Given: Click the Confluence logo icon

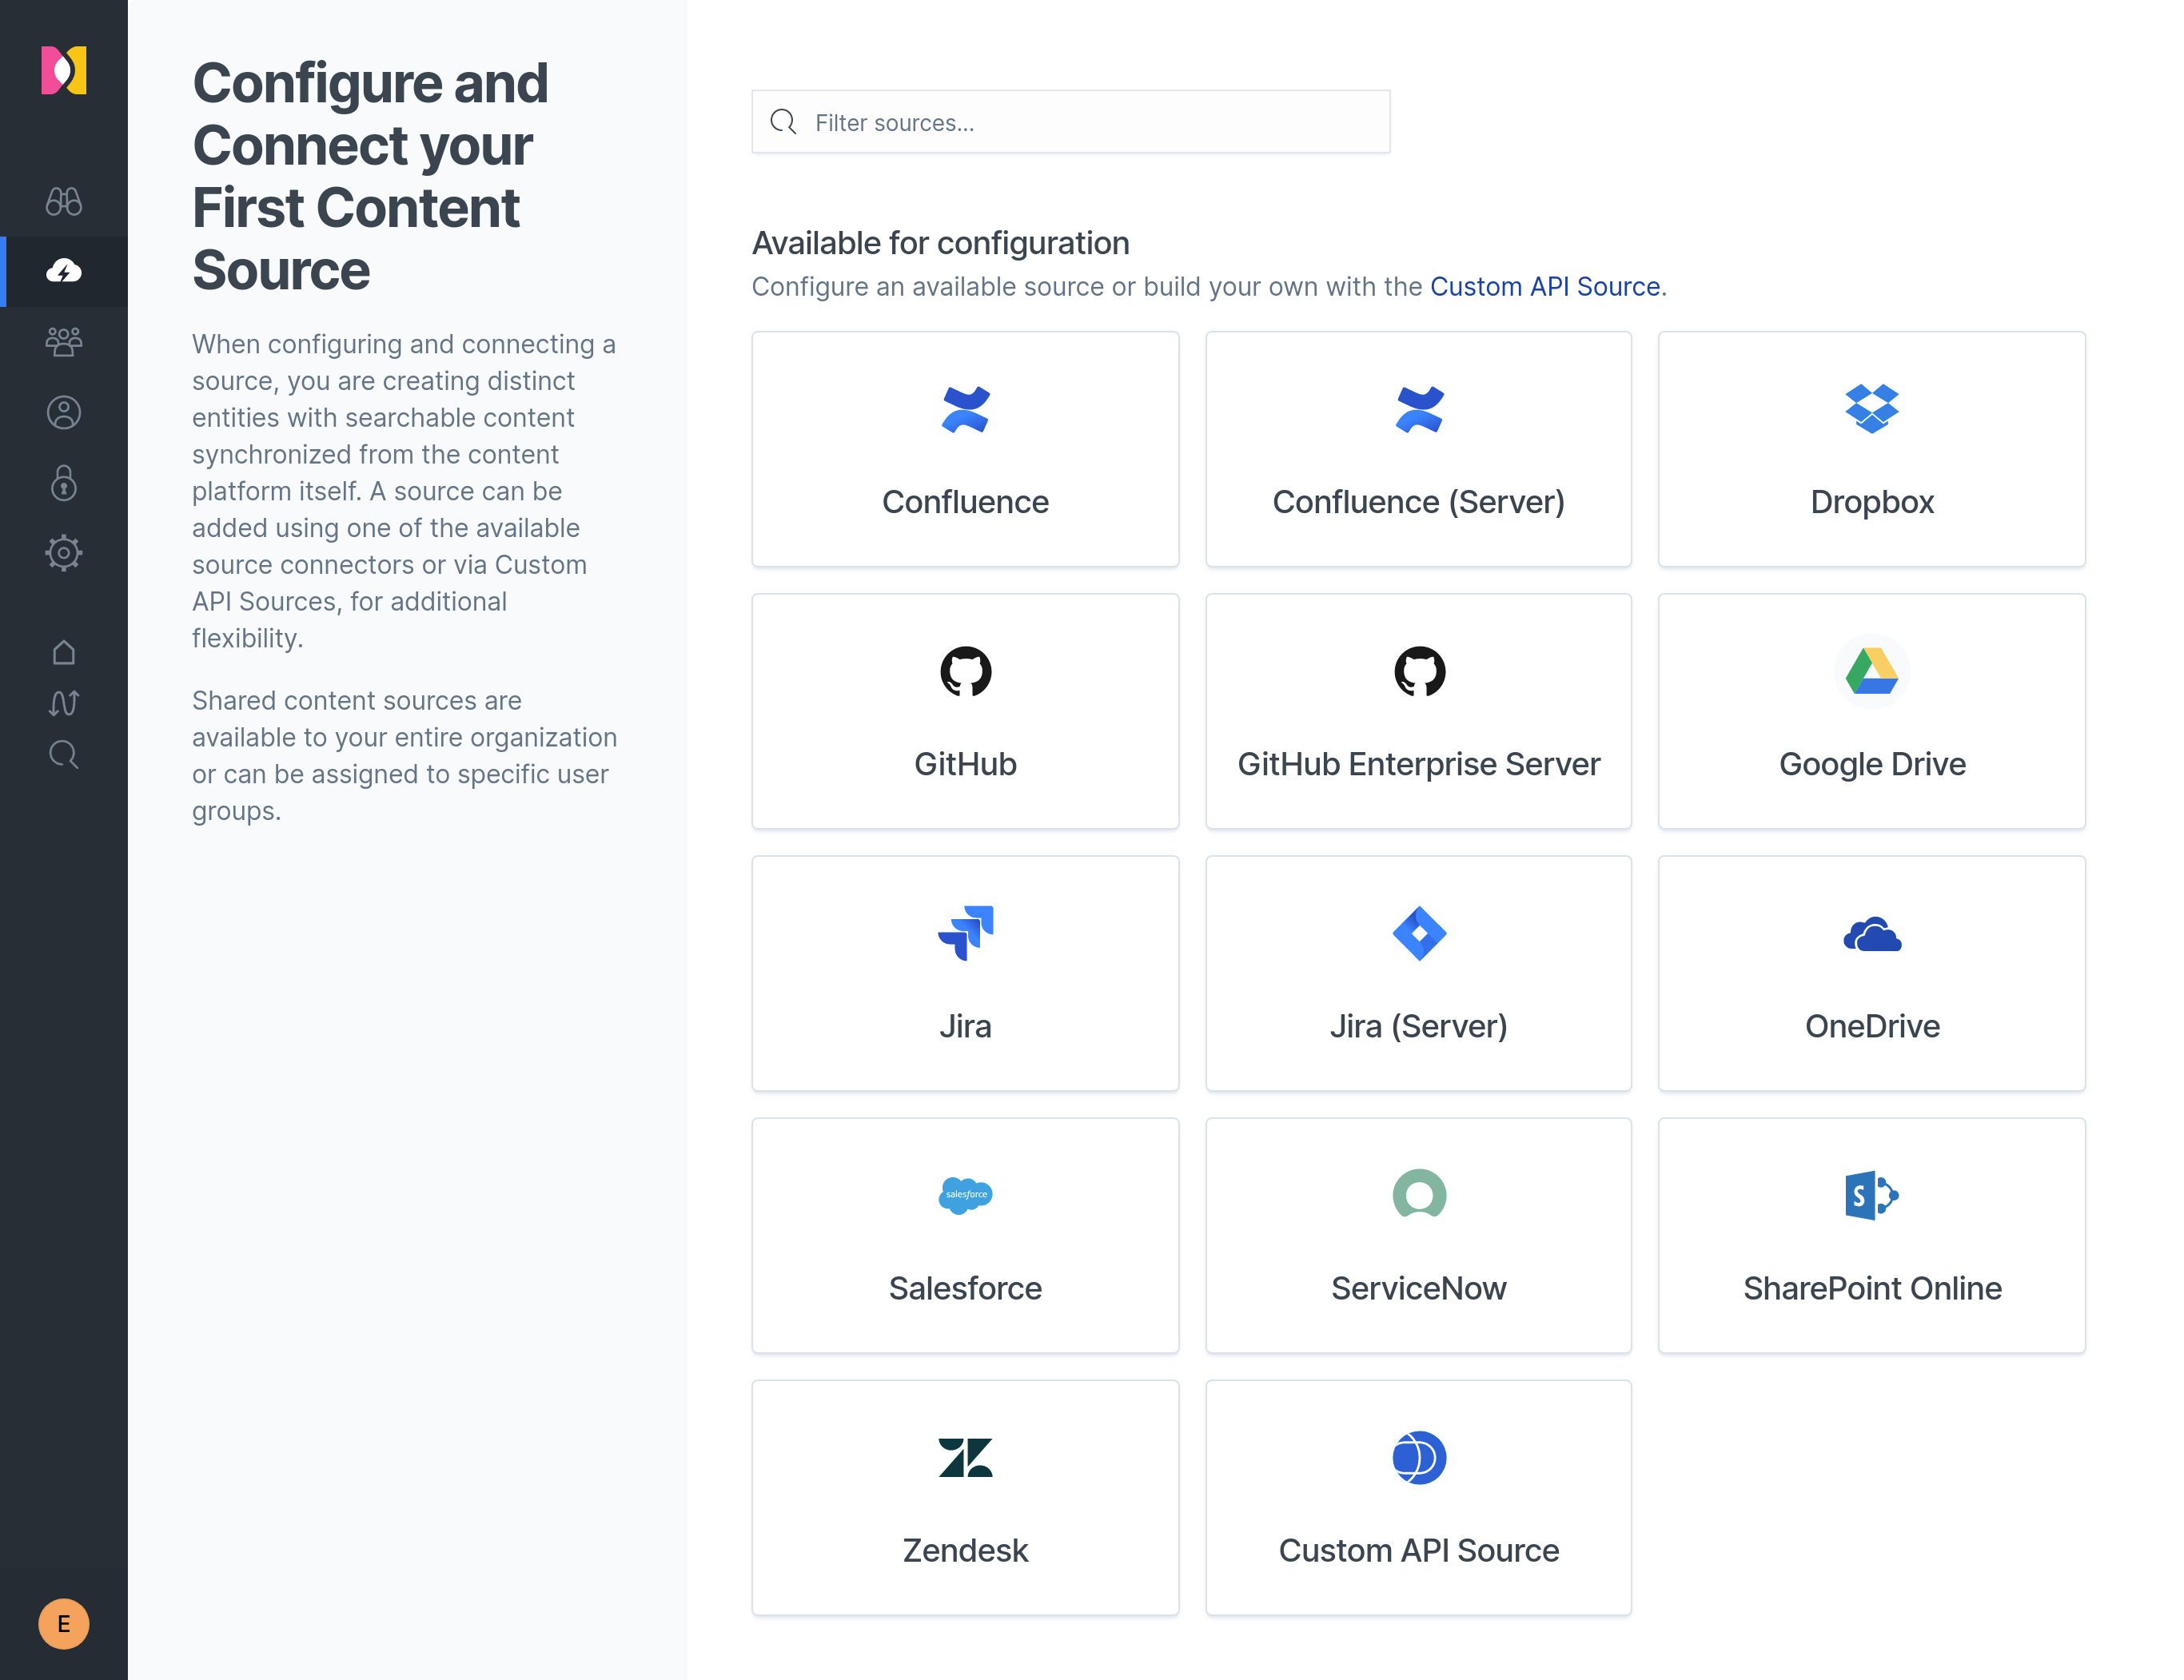Looking at the screenshot, I should coord(965,409).
